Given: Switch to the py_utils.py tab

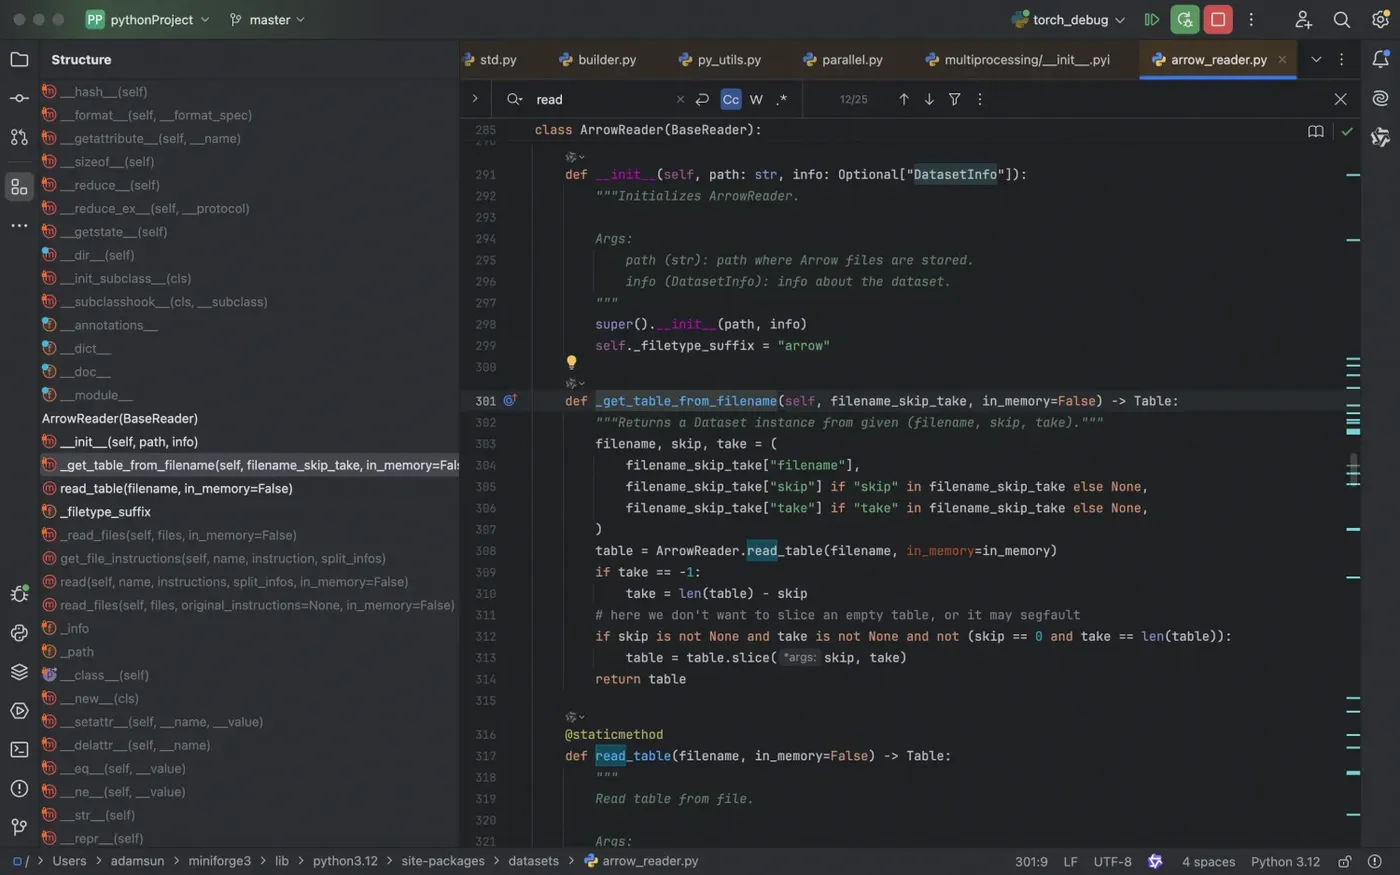Looking at the screenshot, I should (x=720, y=59).
